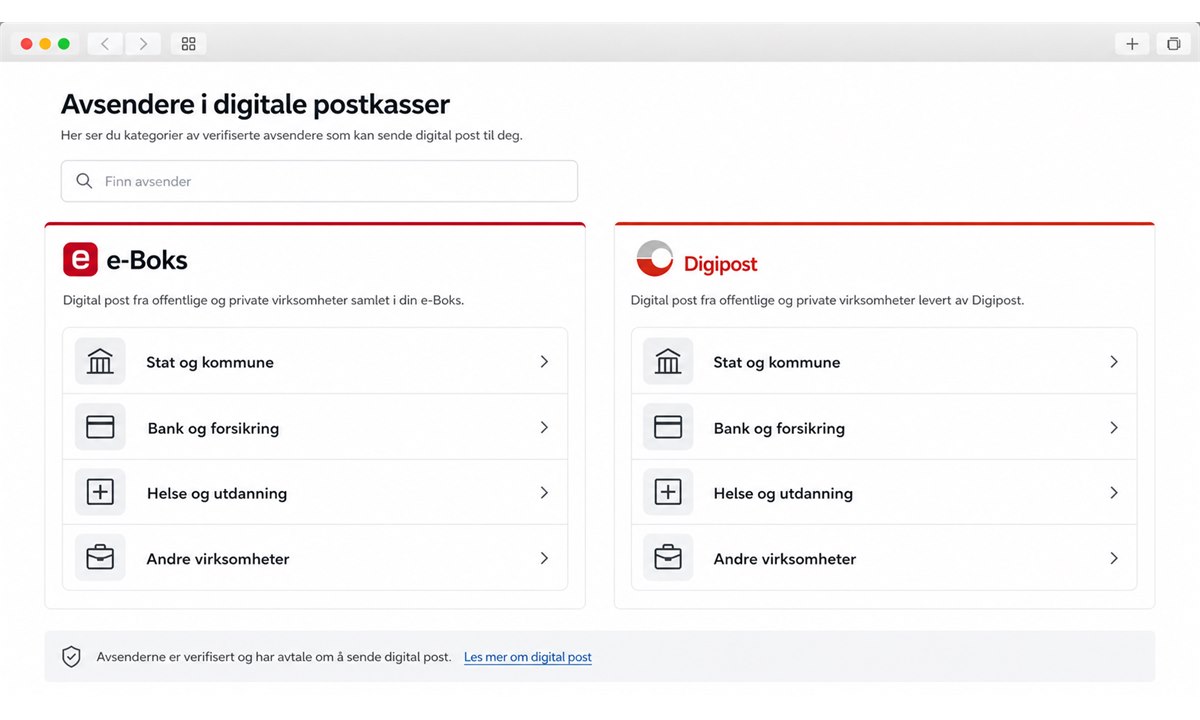This screenshot has height=720, width=1200.
Task: Click the red e-Boks logo
Action: [80, 259]
